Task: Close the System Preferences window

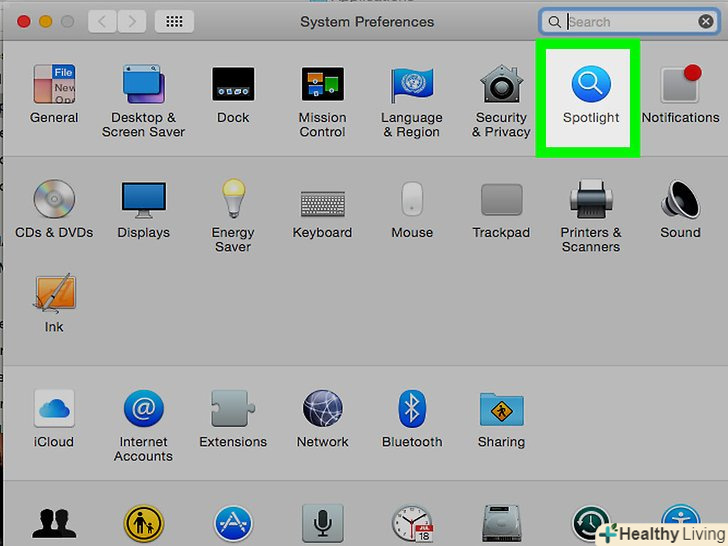Action: point(24,21)
